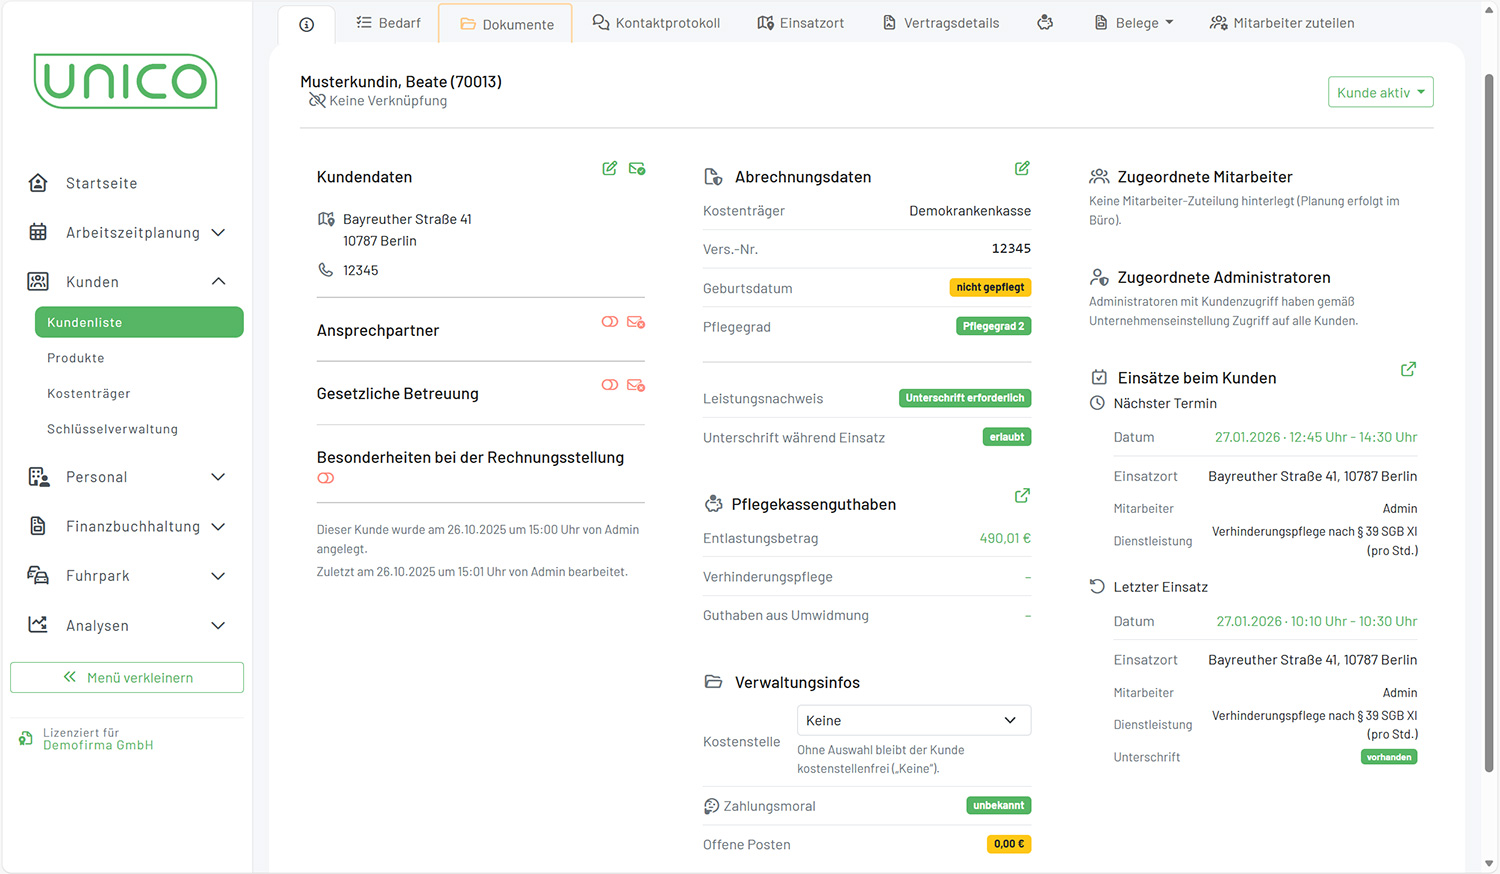
Task: Open Pflegekassenguthaben via external link icon
Action: (1022, 496)
